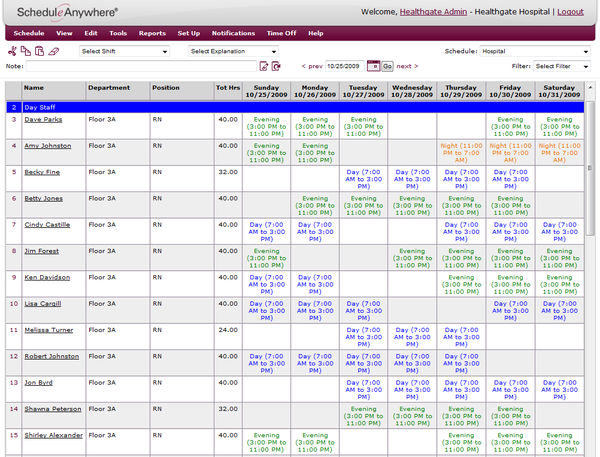This screenshot has width=600, height=457.
Task: Expand the Select Explanation dropdown
Action: [233, 51]
